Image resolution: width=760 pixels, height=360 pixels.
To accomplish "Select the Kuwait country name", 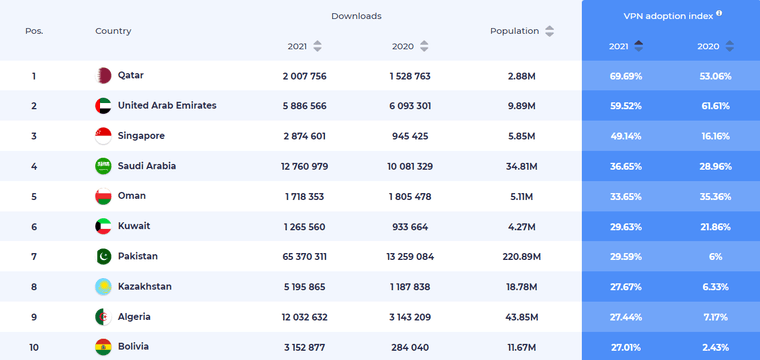I will 134,226.
